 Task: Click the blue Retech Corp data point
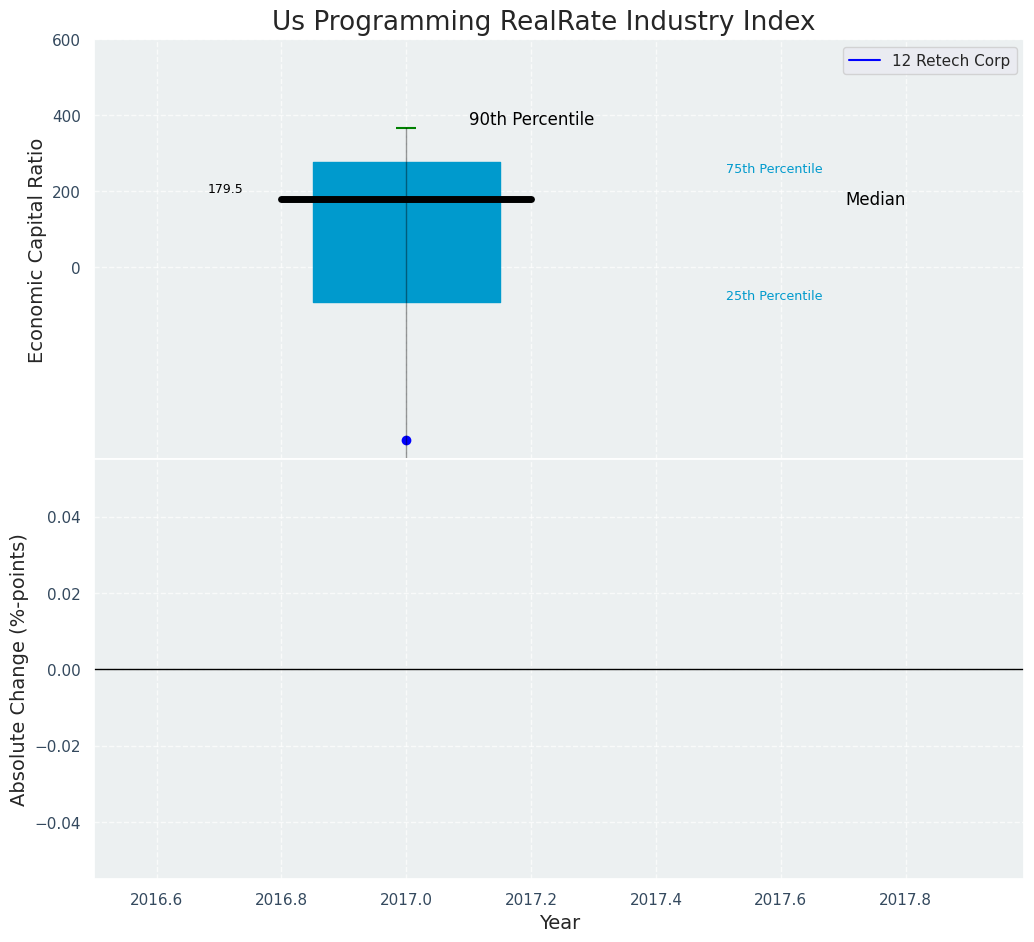(406, 440)
